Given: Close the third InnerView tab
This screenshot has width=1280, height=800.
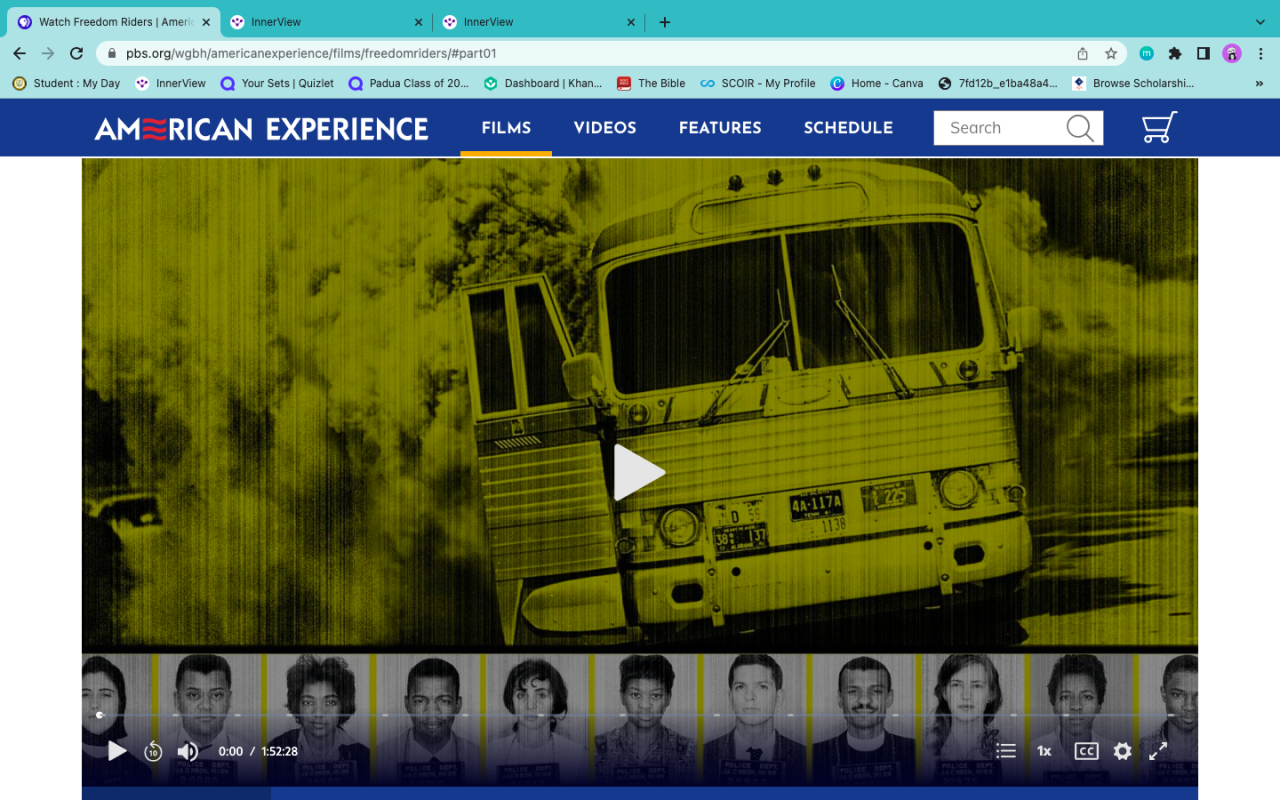Looking at the screenshot, I should 631,22.
